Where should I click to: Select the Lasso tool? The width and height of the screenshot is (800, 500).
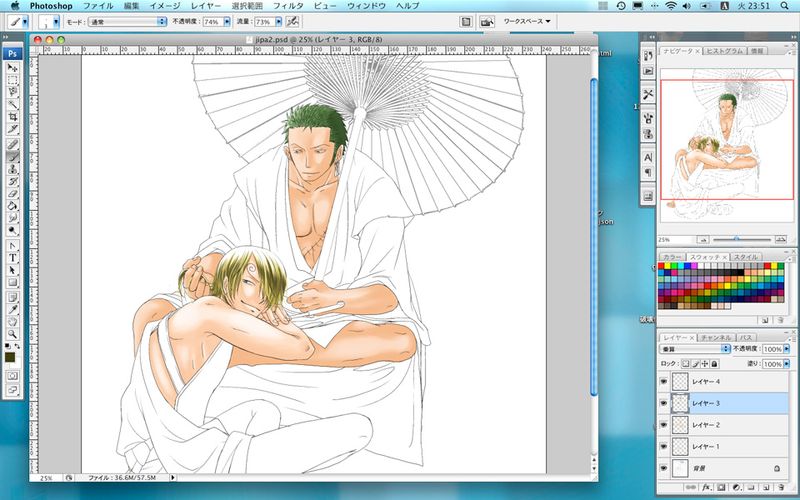(12, 92)
